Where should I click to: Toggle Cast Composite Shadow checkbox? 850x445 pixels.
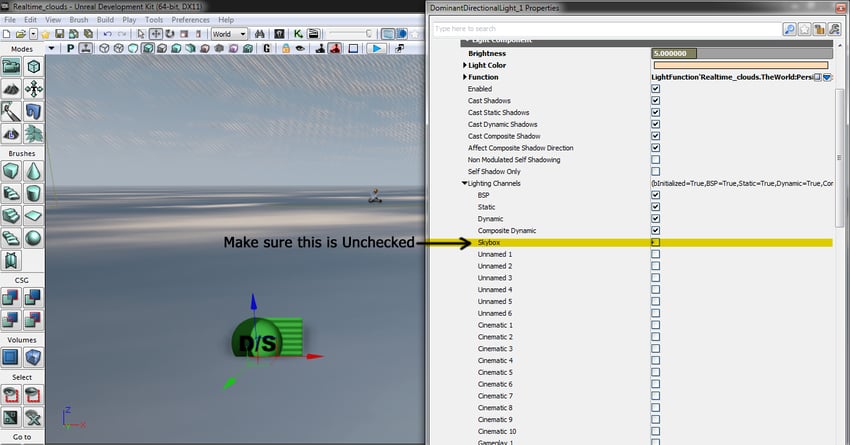point(655,136)
